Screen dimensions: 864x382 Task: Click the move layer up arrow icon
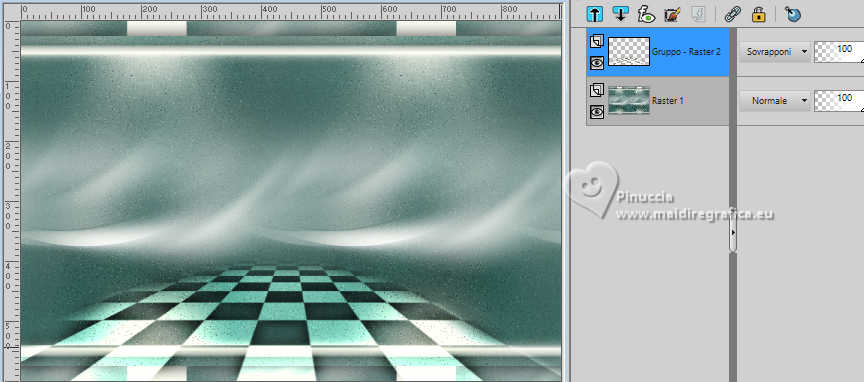595,14
